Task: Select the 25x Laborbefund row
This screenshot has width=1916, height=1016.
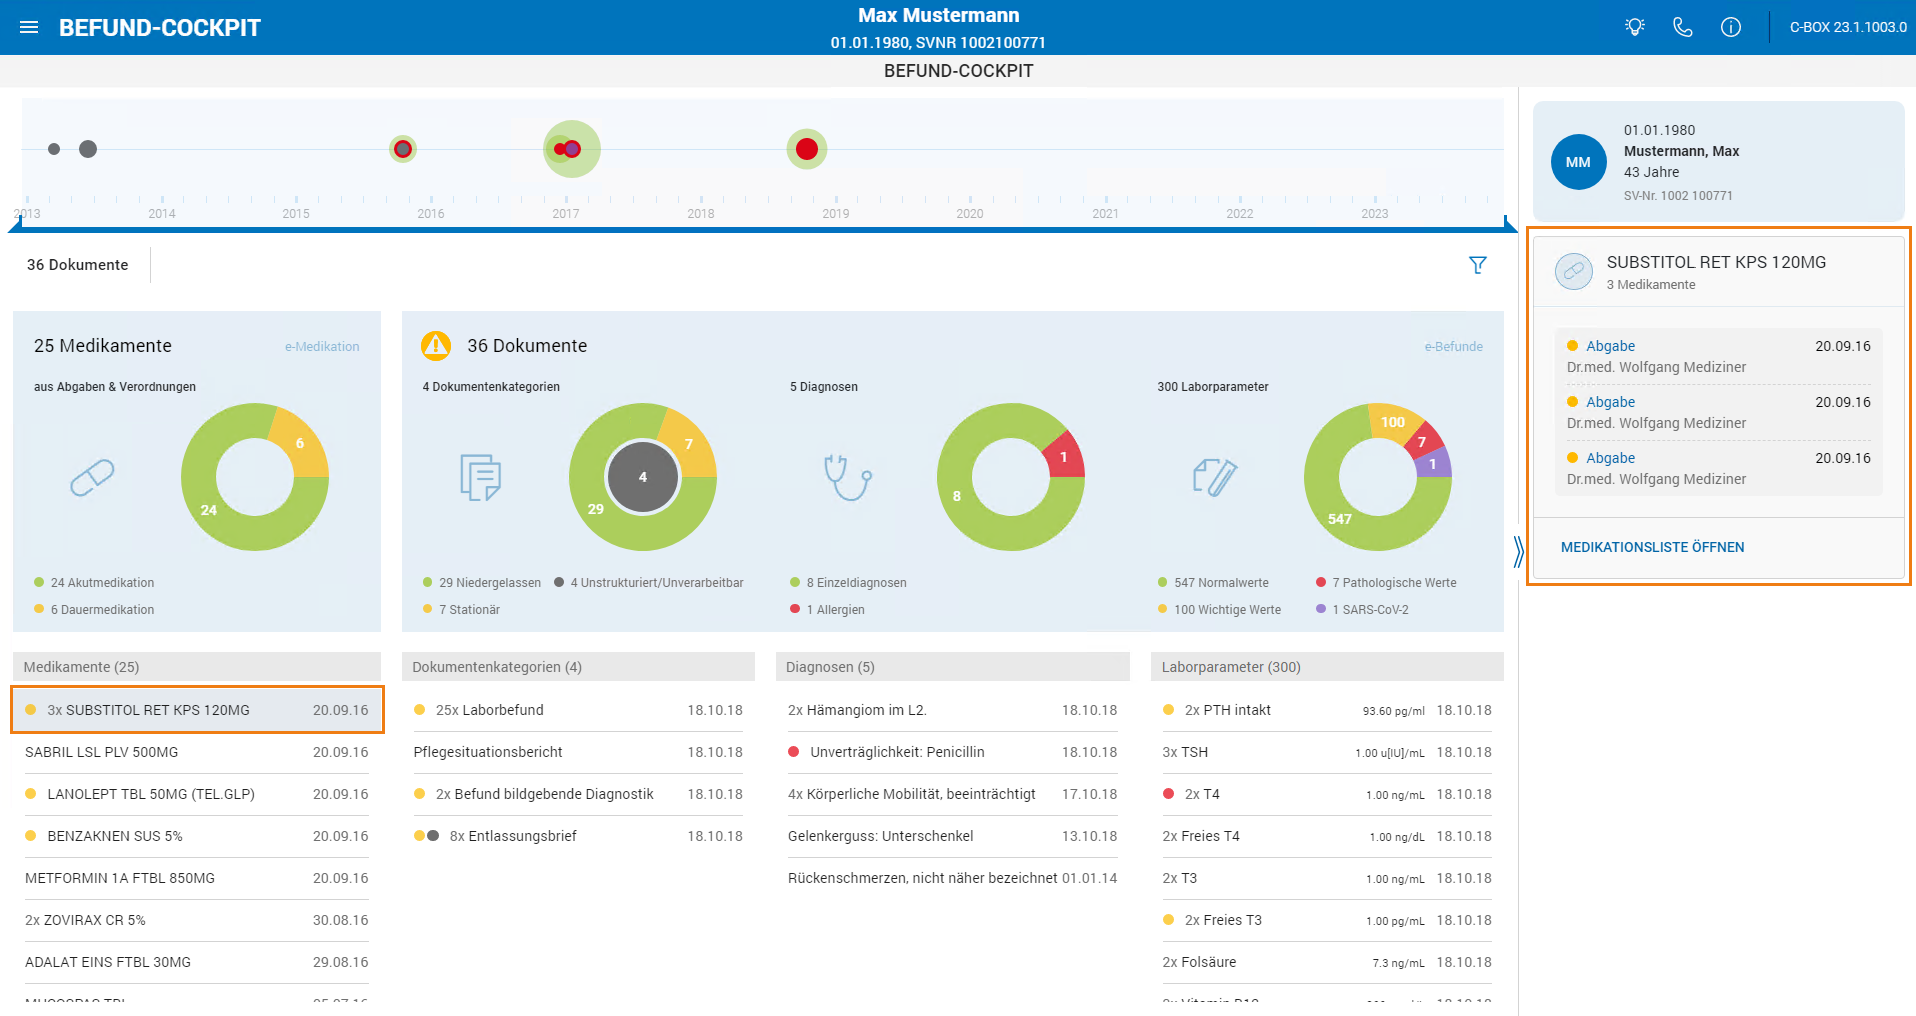Action: [578, 710]
